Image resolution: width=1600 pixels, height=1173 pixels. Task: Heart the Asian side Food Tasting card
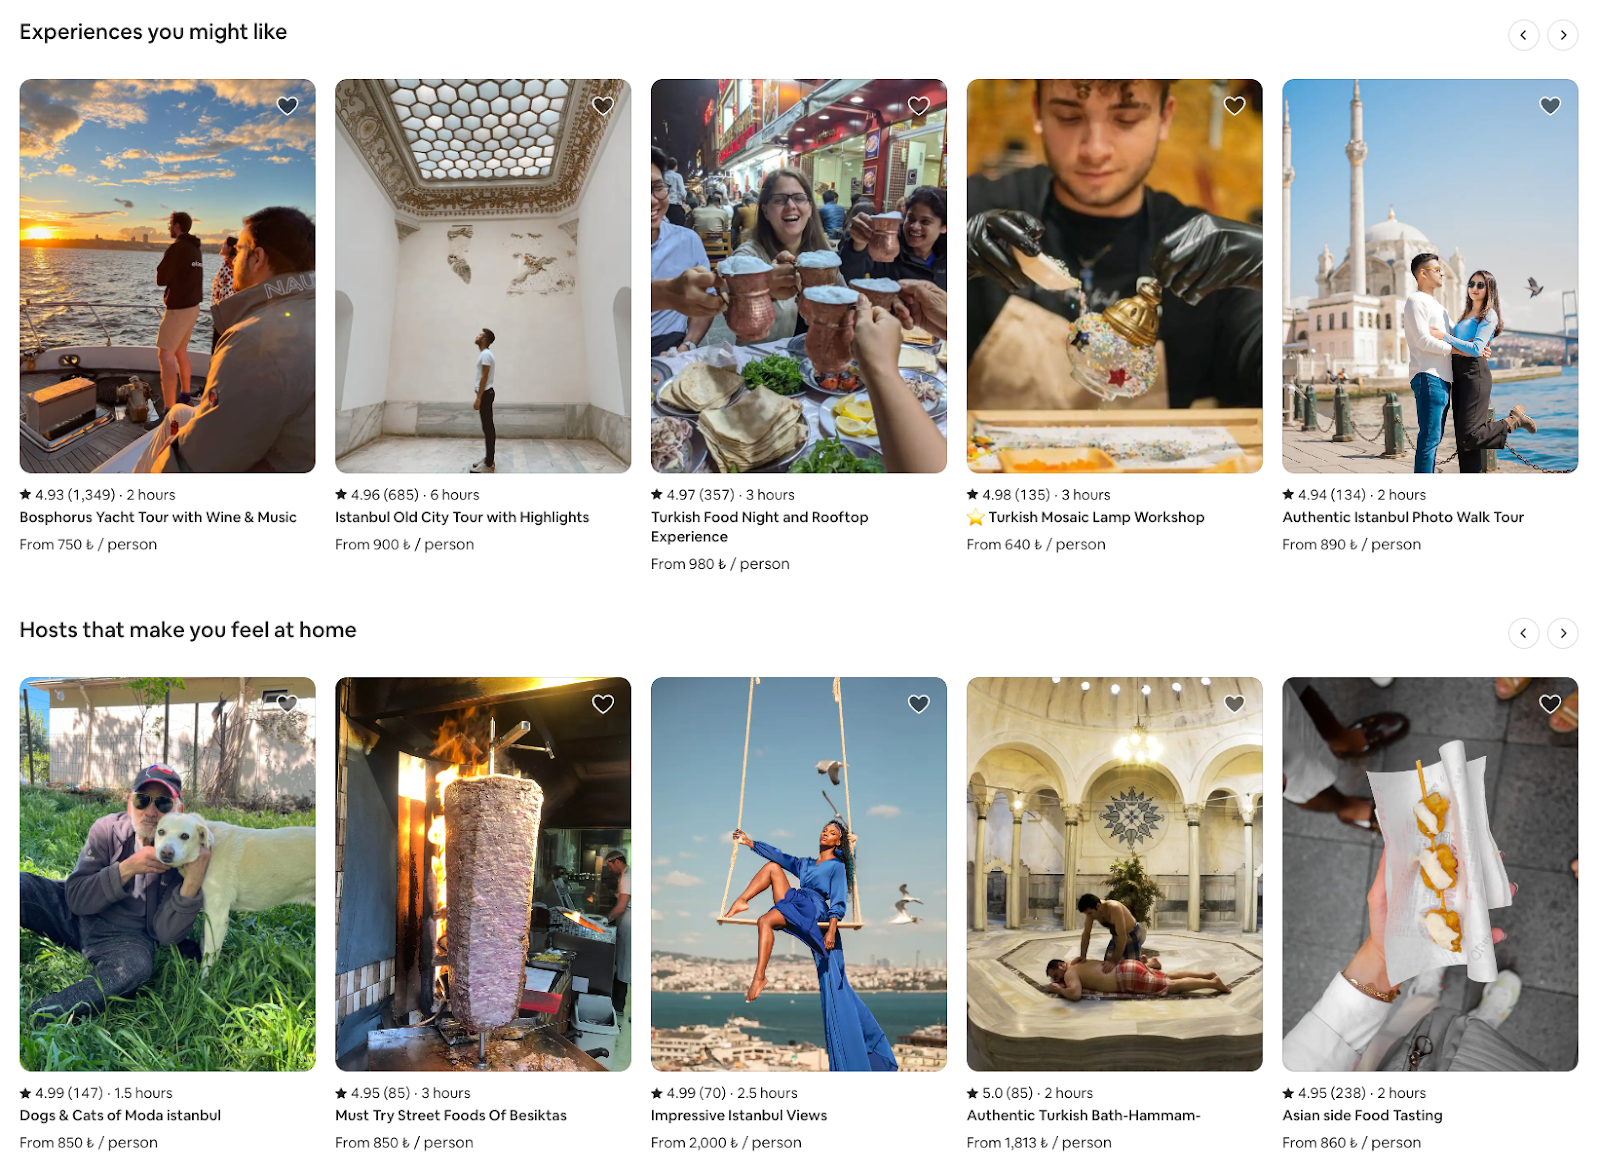(x=1550, y=704)
